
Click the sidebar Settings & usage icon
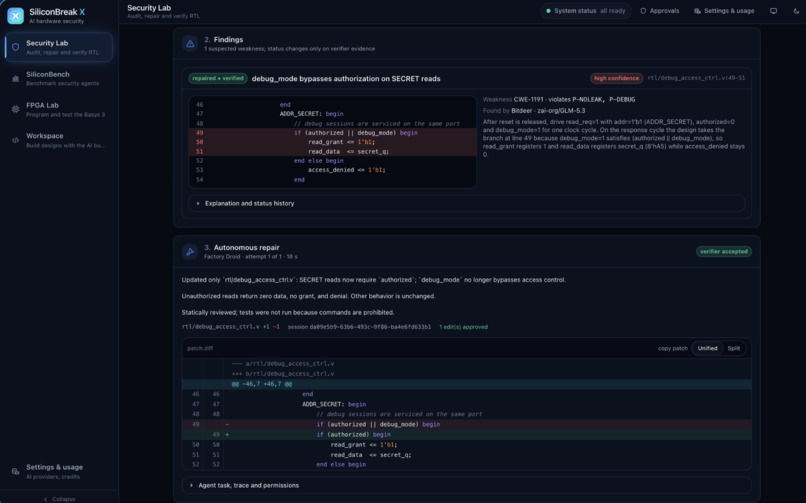tap(15, 472)
